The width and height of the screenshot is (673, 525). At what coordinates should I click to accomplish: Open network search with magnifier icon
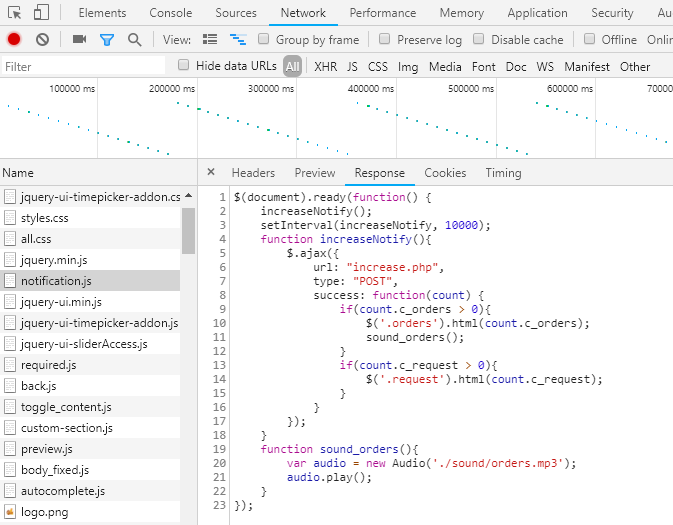[134, 40]
